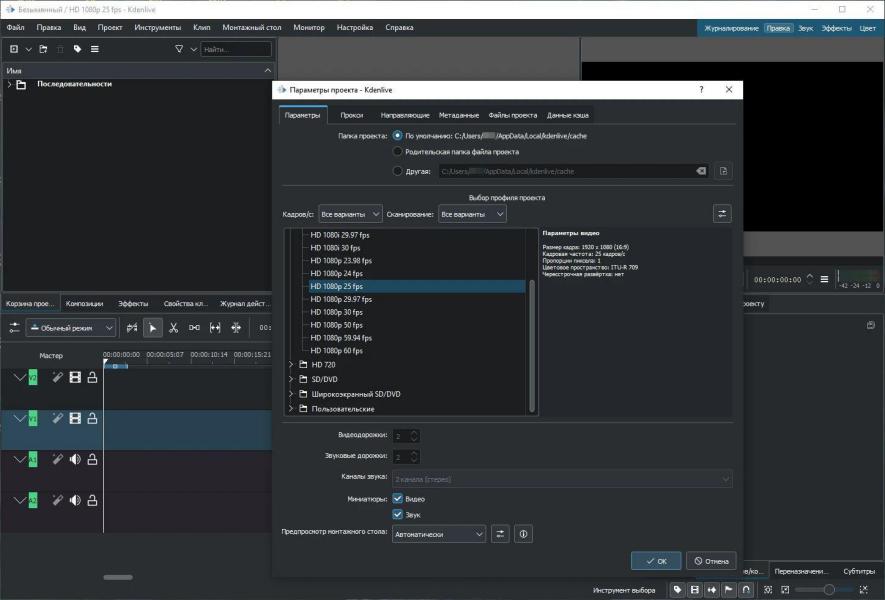Lock audio track A2

[92, 500]
